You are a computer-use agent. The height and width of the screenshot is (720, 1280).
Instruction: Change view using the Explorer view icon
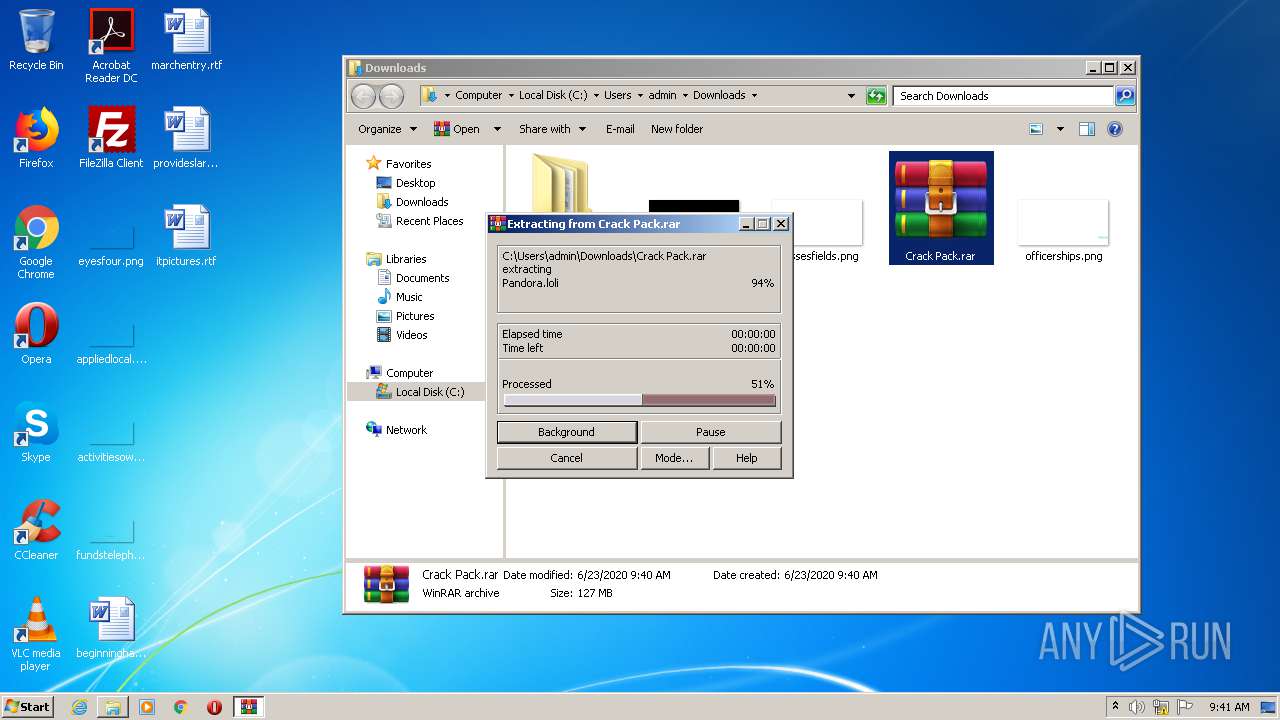[x=1036, y=129]
